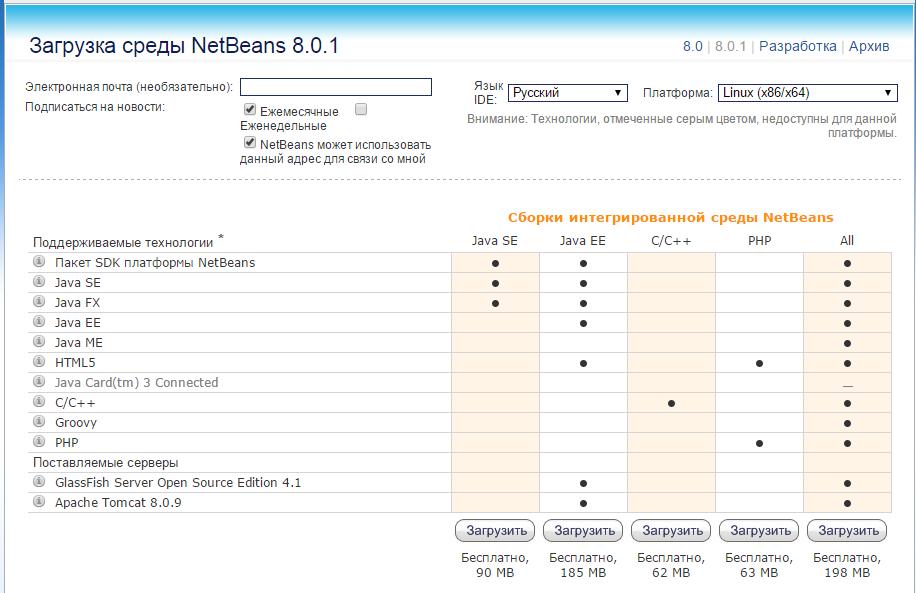Screen dimensions: 916x593
Task: Click info icon next to Java EE row
Action: coord(39,321)
